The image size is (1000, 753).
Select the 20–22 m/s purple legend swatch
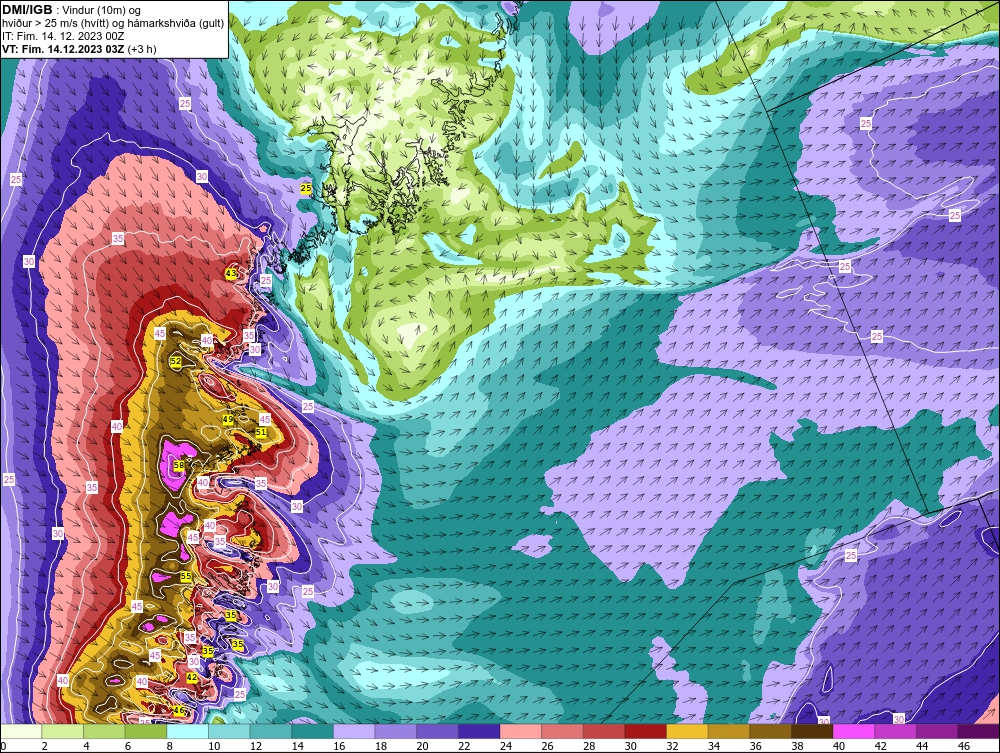click(438, 731)
